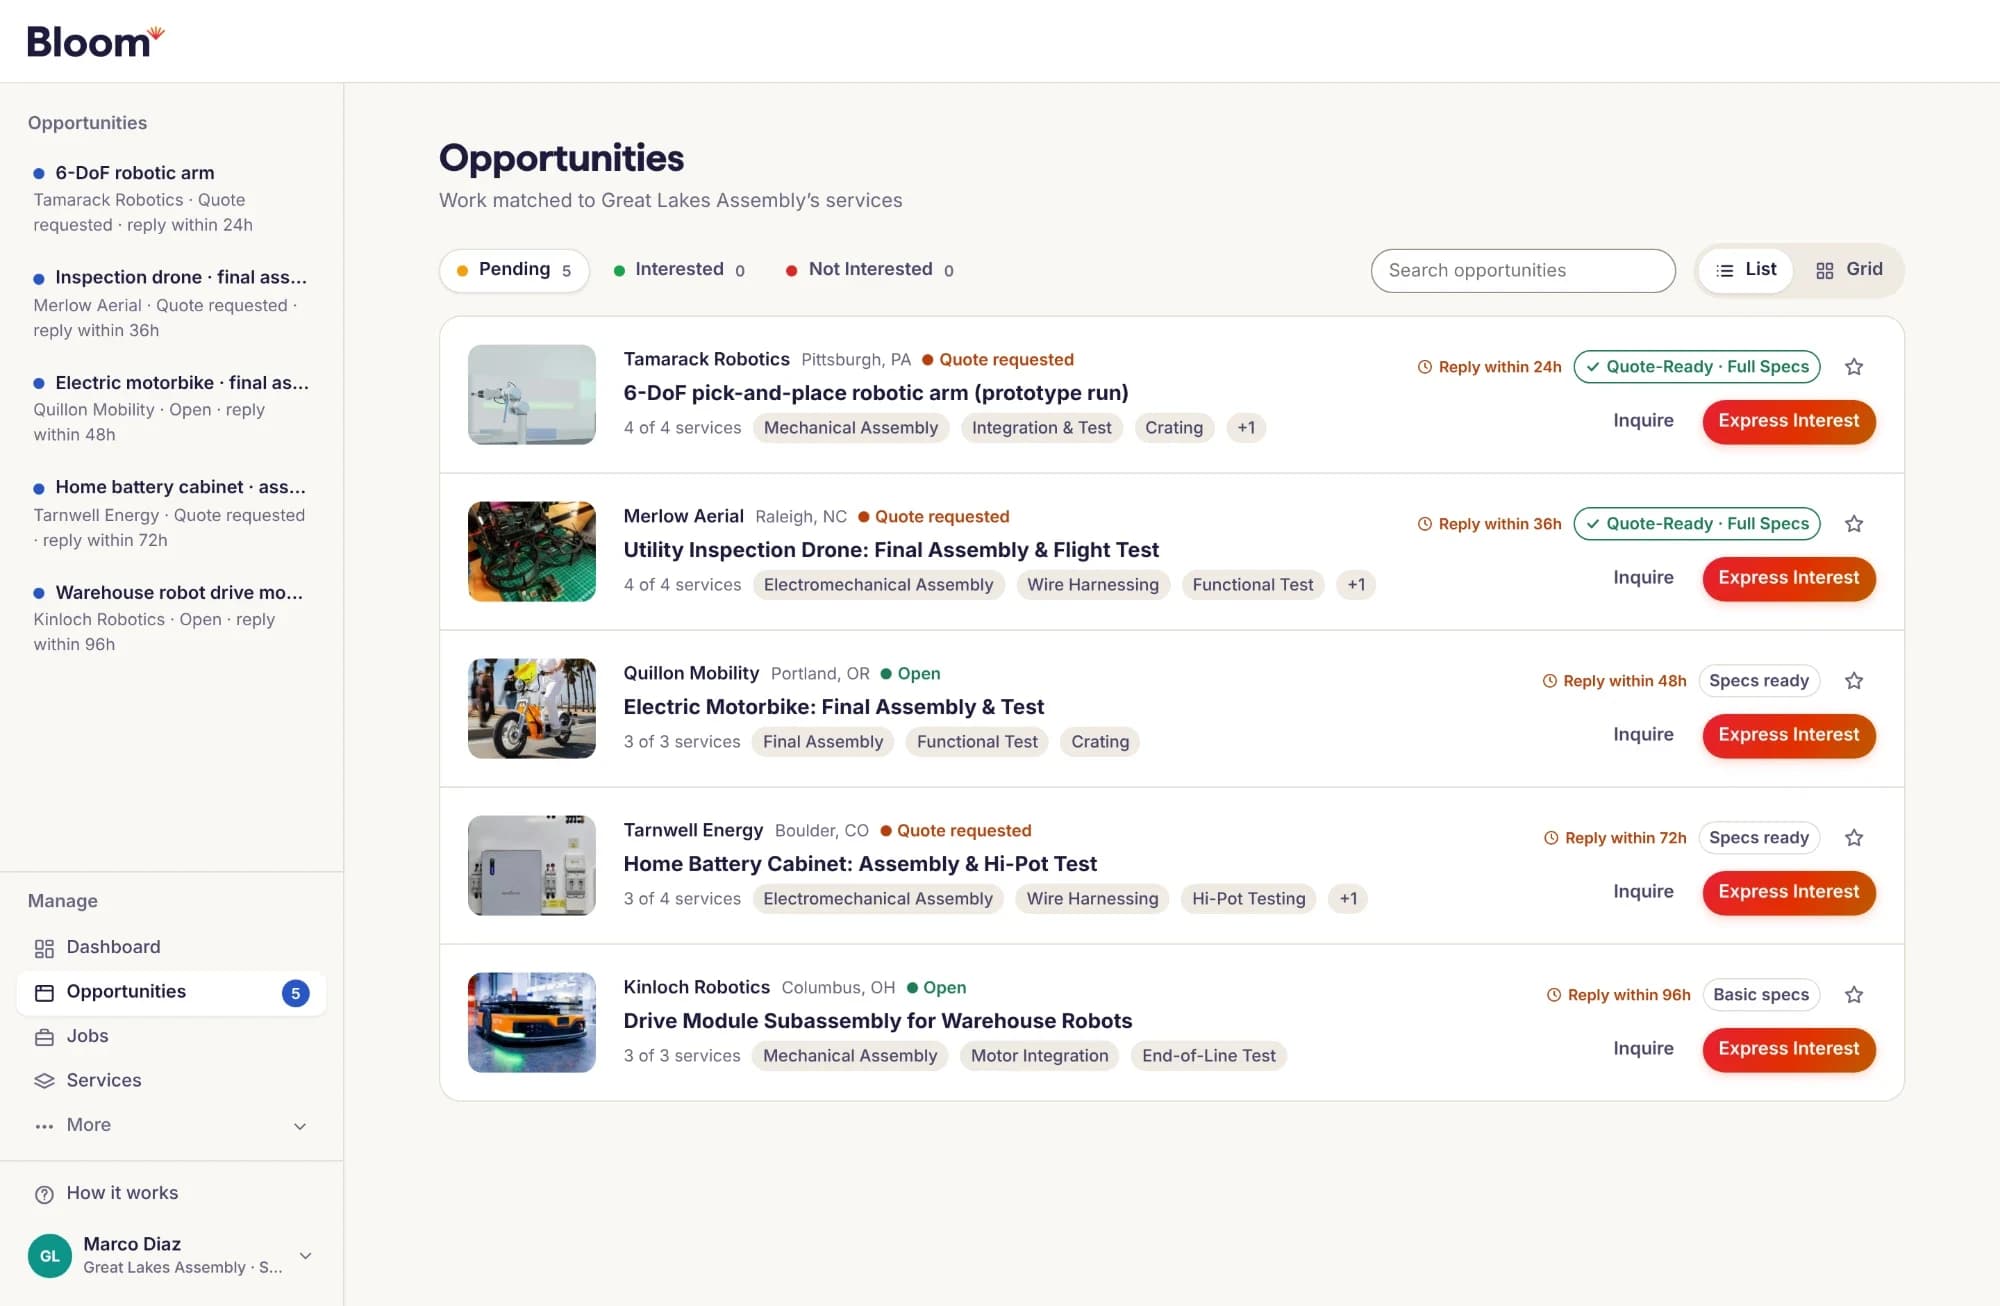Express Interest in Utility Inspection Drone

pos(1789,578)
